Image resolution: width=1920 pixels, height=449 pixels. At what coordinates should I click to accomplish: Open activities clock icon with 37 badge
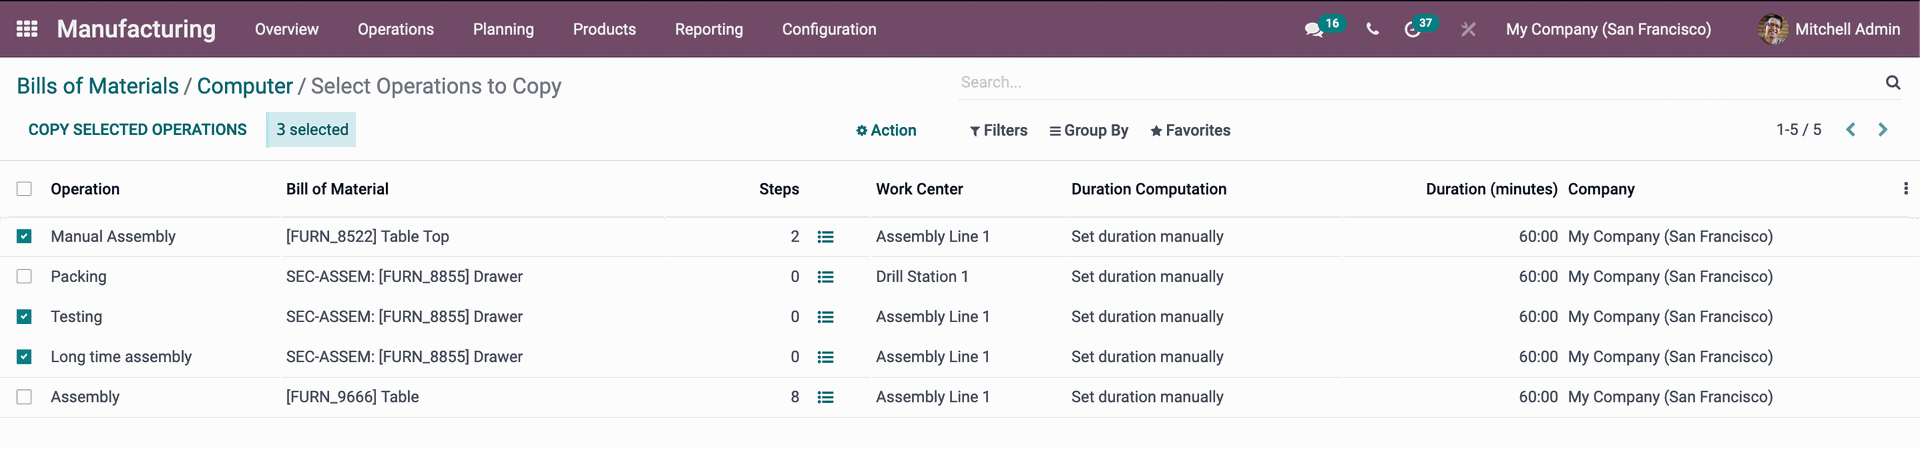[x=1412, y=30]
